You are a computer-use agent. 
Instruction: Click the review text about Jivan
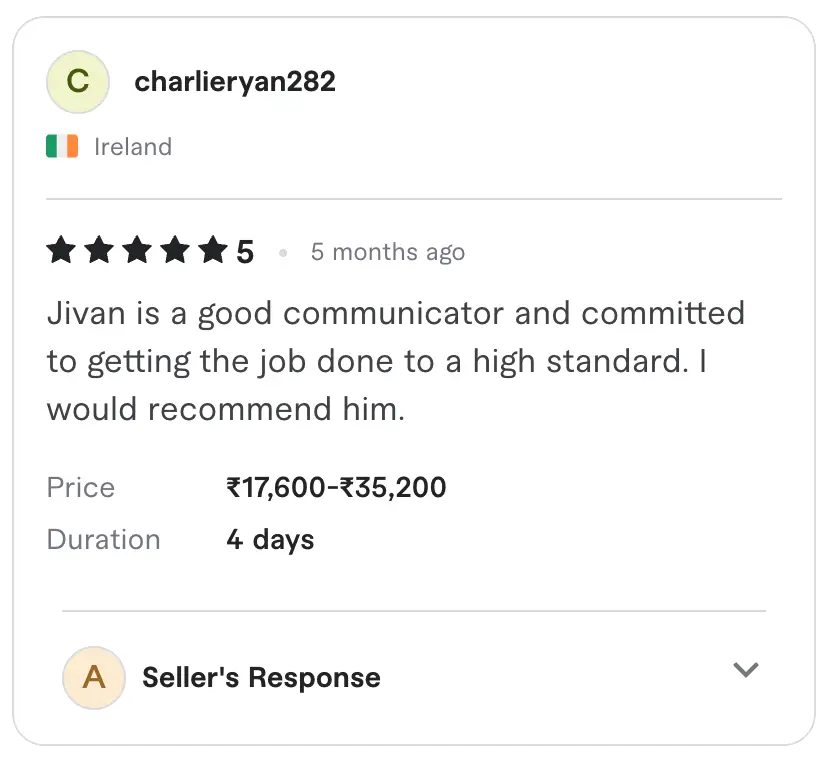click(396, 361)
